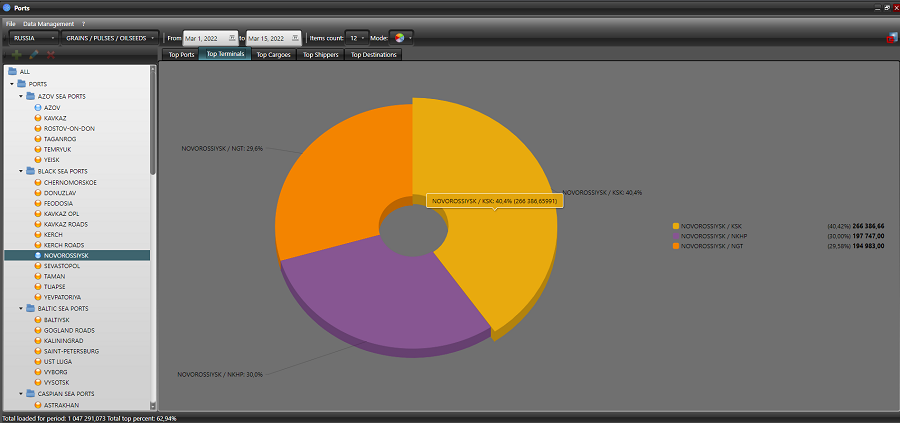This screenshot has height=423, width=900.
Task: Select ROSTOV-ON-DON in the tree
Action: coord(69,129)
